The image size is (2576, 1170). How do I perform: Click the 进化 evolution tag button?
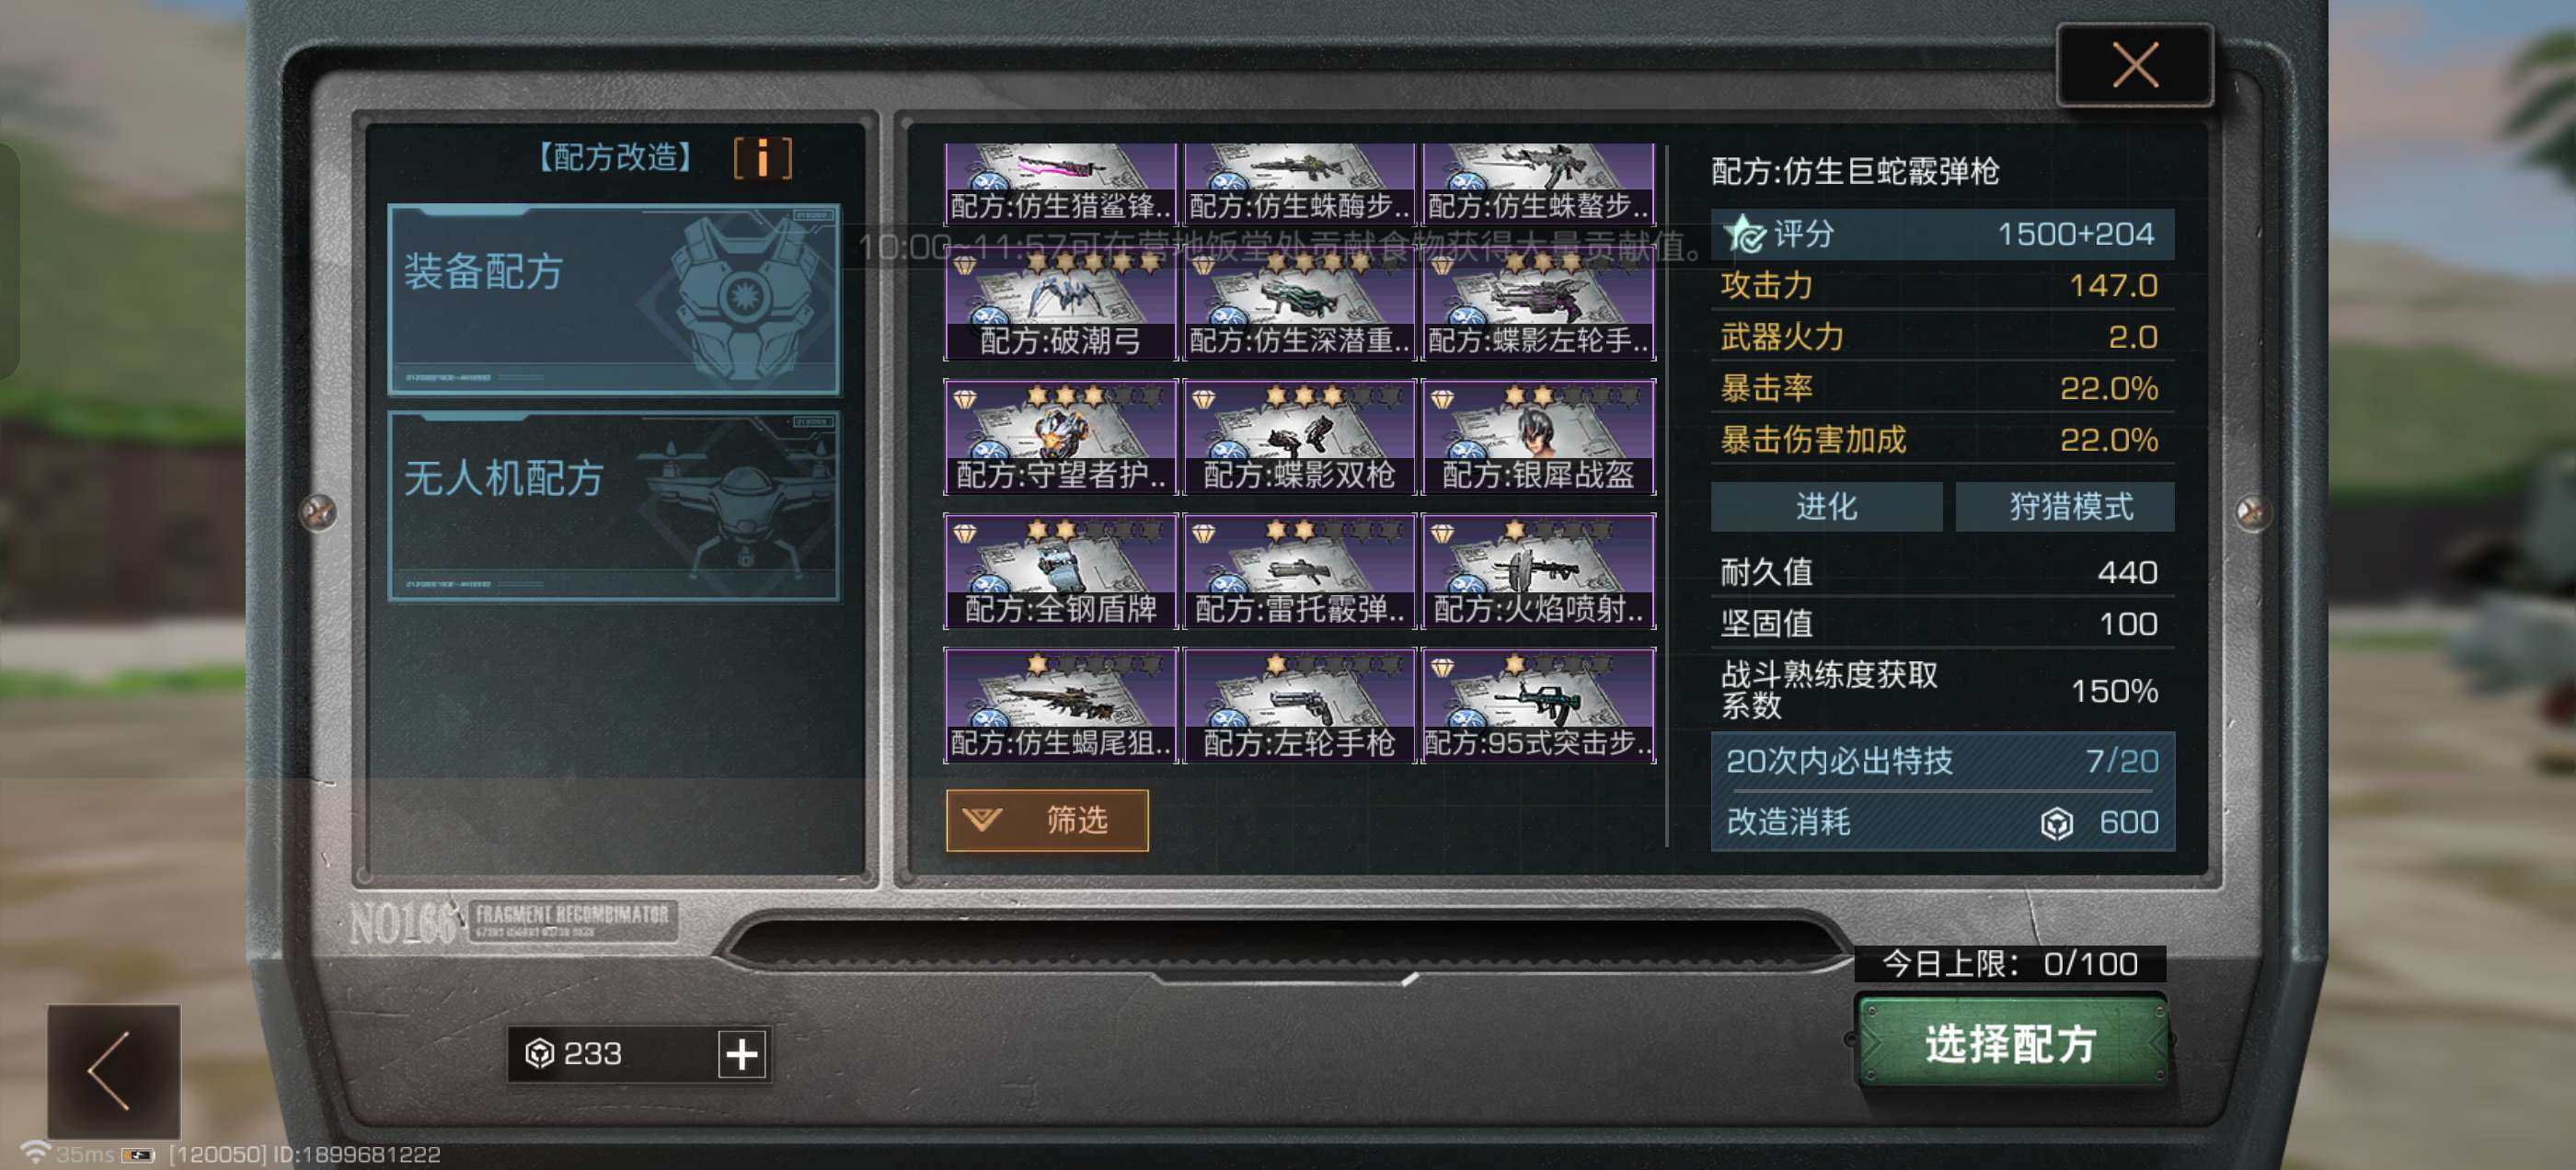[x=1826, y=506]
